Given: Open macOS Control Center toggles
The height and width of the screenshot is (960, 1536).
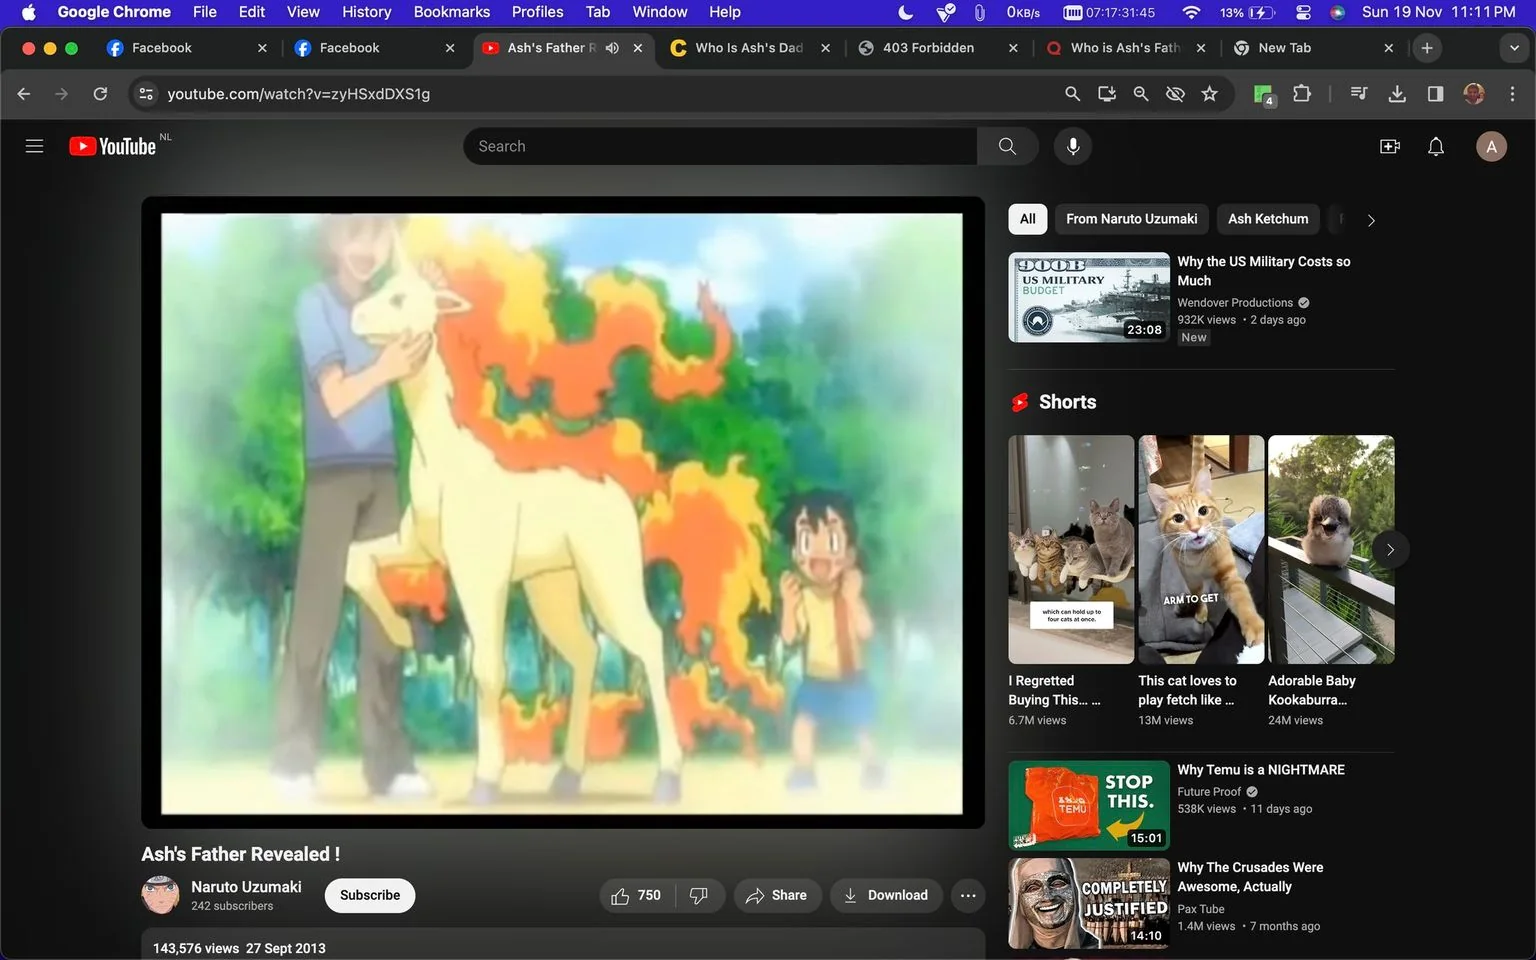Looking at the screenshot, I should [x=1303, y=12].
